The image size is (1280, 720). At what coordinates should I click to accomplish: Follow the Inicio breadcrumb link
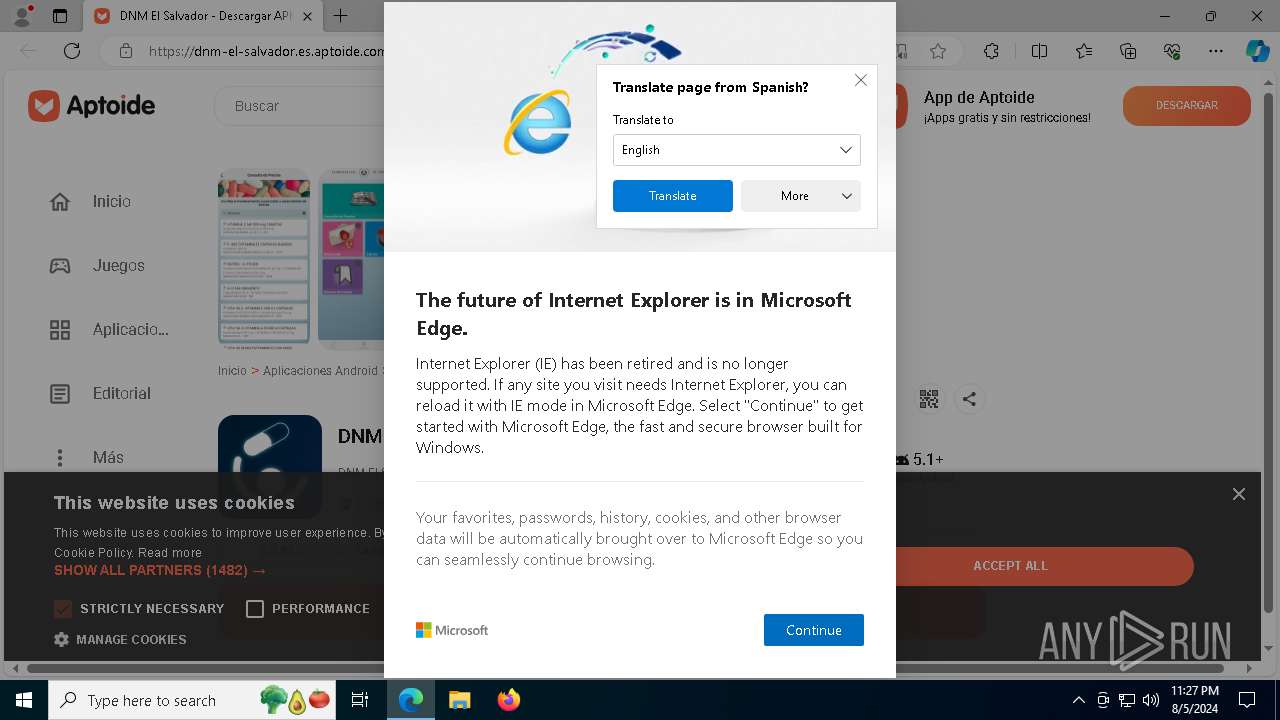(232, 371)
